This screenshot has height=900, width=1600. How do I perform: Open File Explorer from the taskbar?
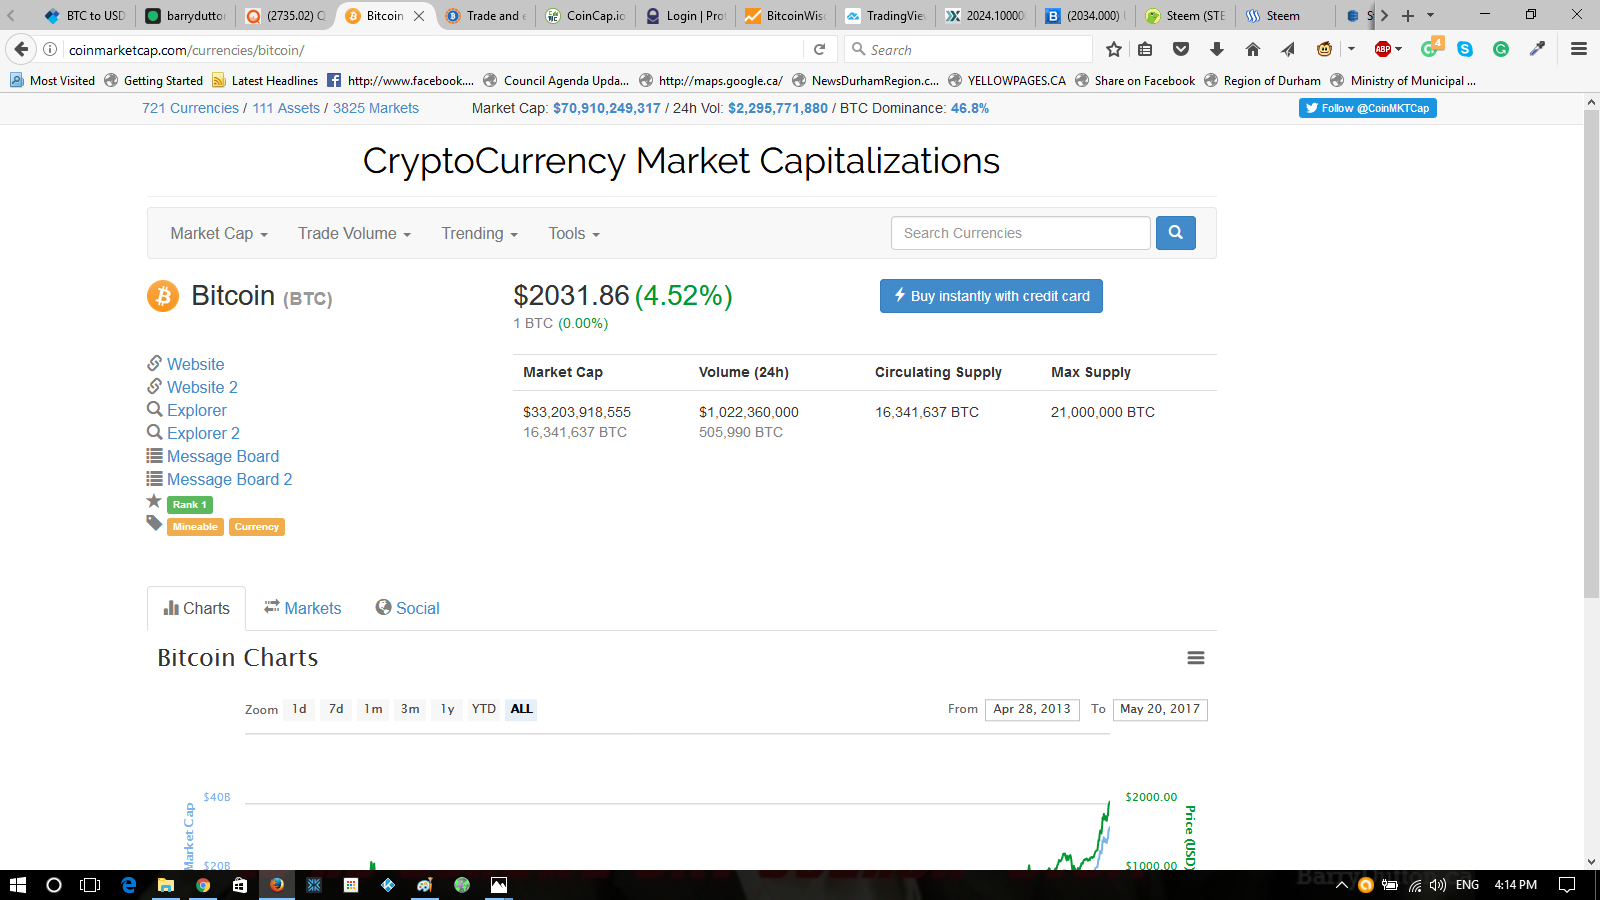pos(166,885)
